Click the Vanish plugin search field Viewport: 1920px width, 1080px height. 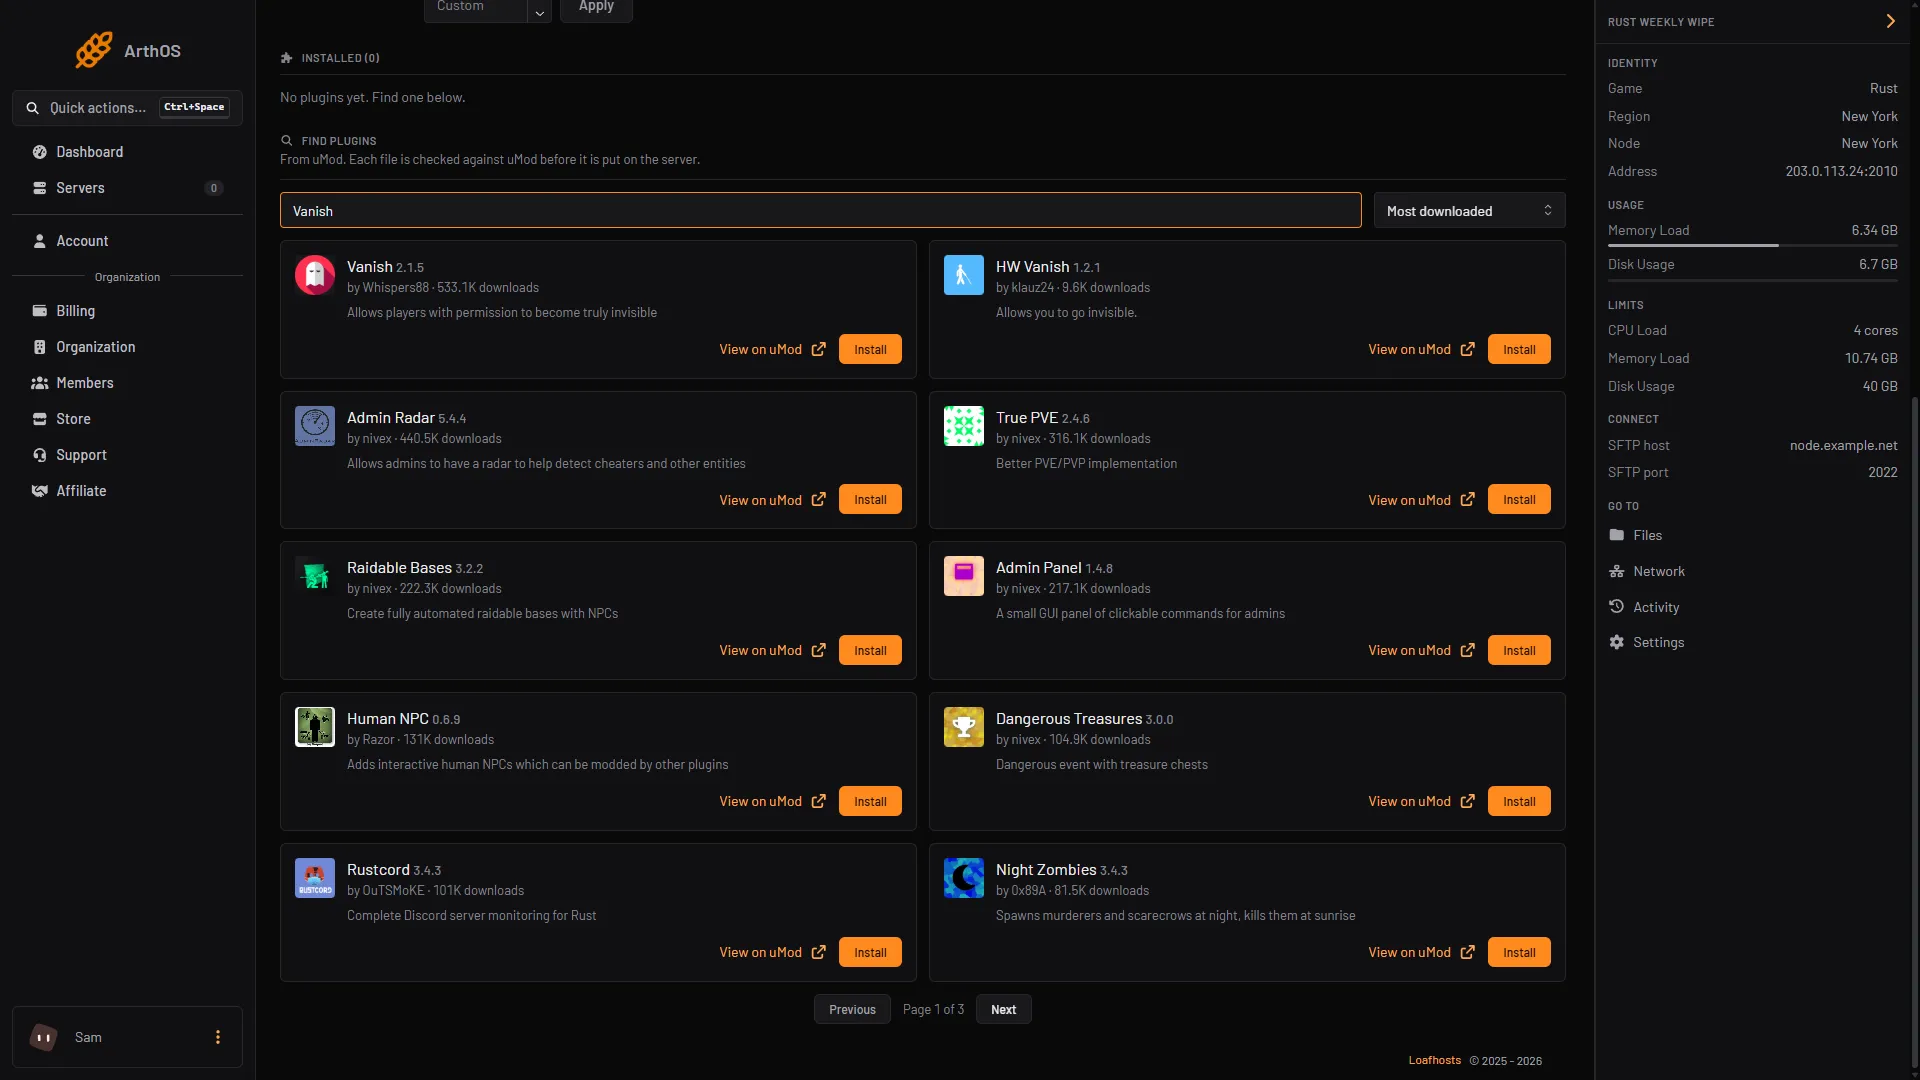820,211
